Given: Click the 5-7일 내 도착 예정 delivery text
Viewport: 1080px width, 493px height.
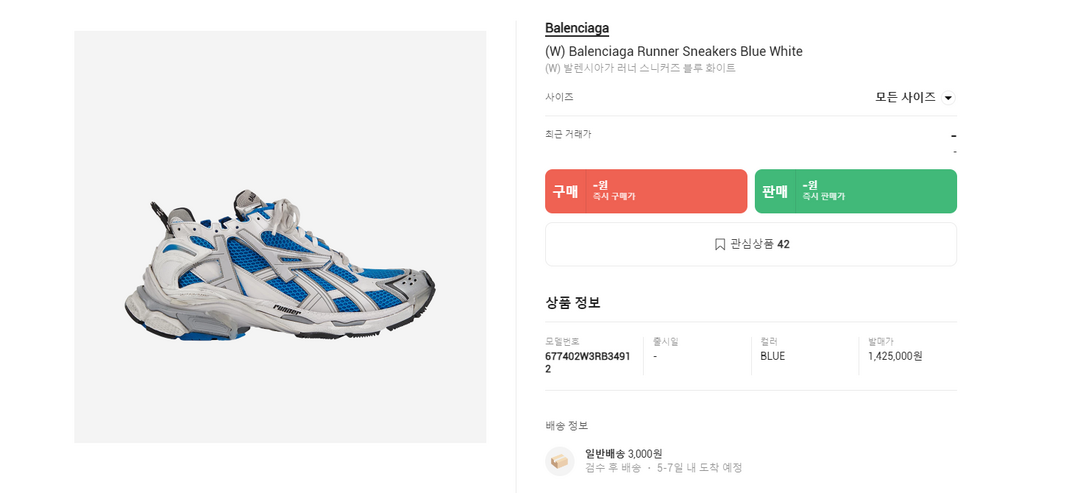Looking at the screenshot, I should click(699, 468).
